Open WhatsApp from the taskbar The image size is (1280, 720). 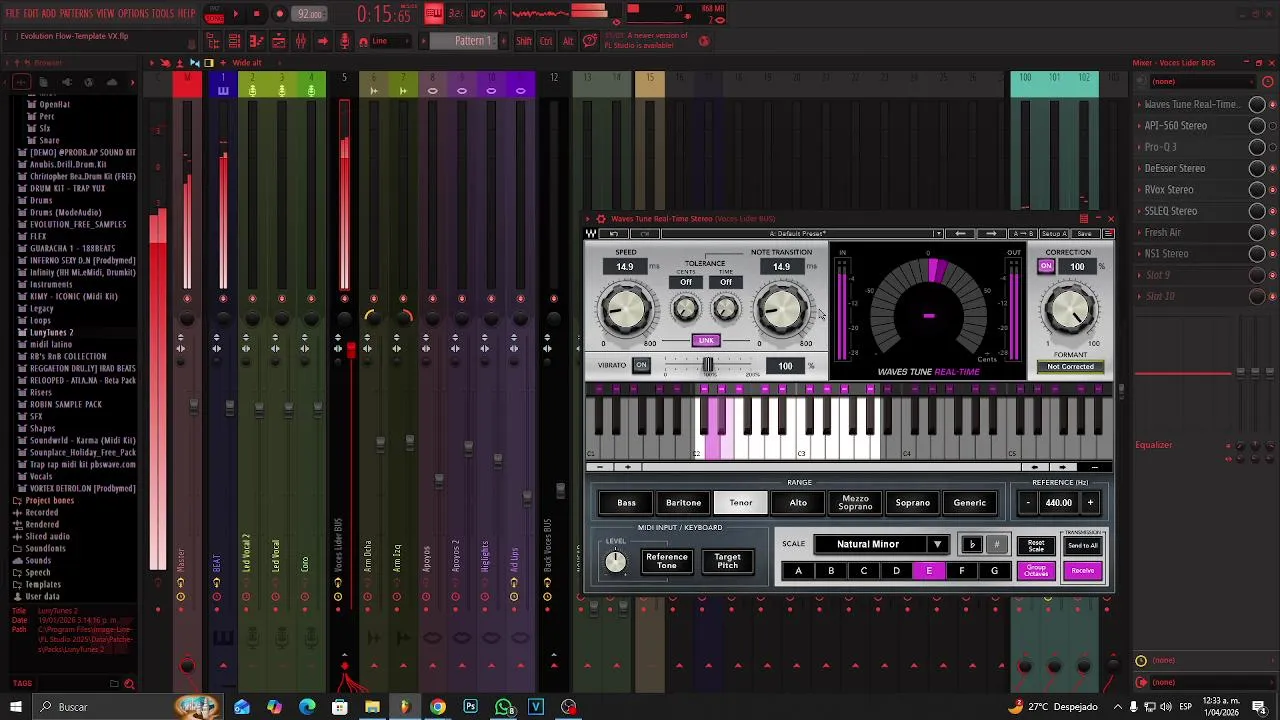point(503,707)
